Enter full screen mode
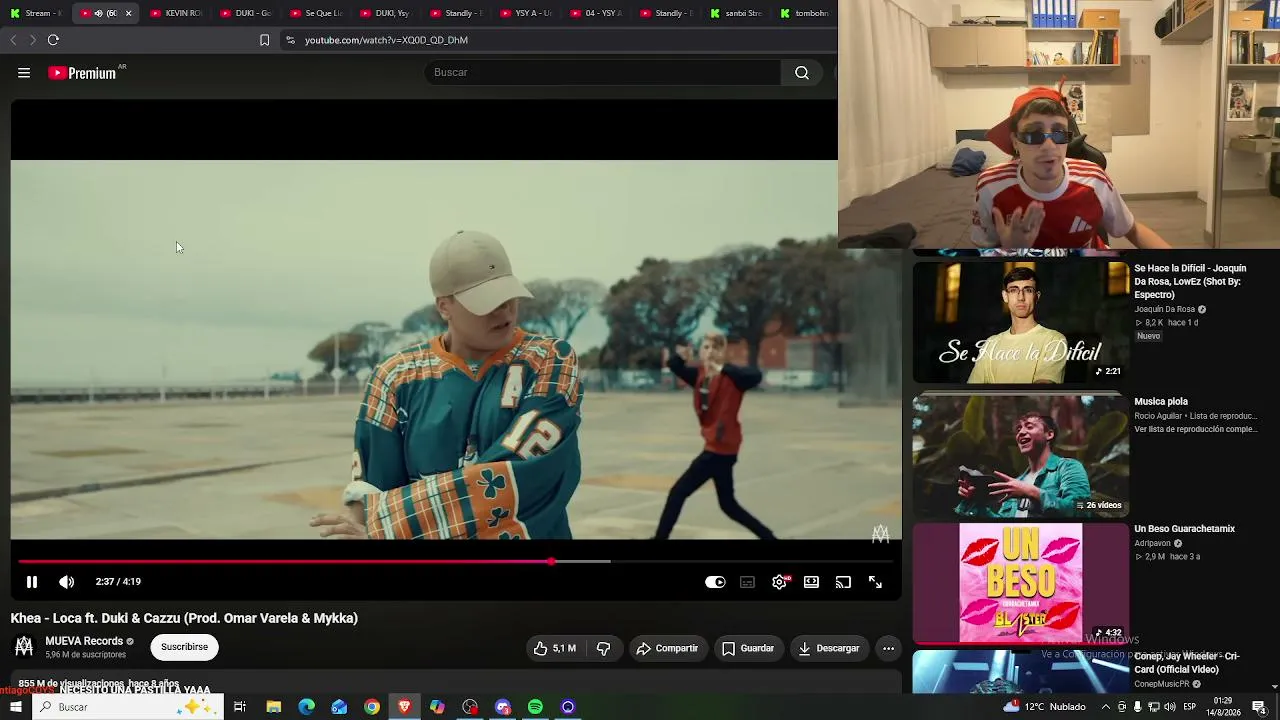The width and height of the screenshot is (1280, 720). coord(875,582)
